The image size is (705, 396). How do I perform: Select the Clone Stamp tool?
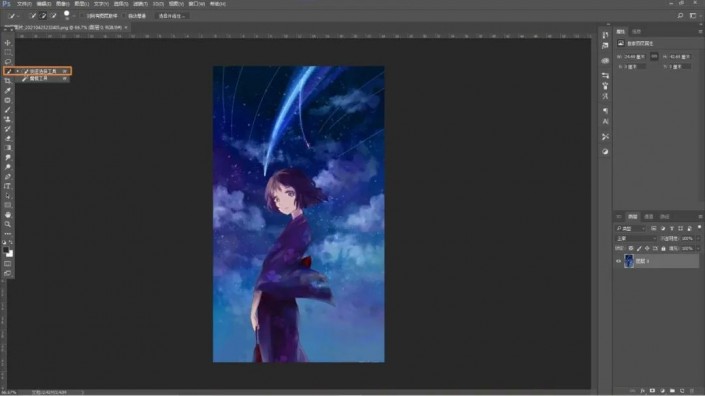click(8, 119)
